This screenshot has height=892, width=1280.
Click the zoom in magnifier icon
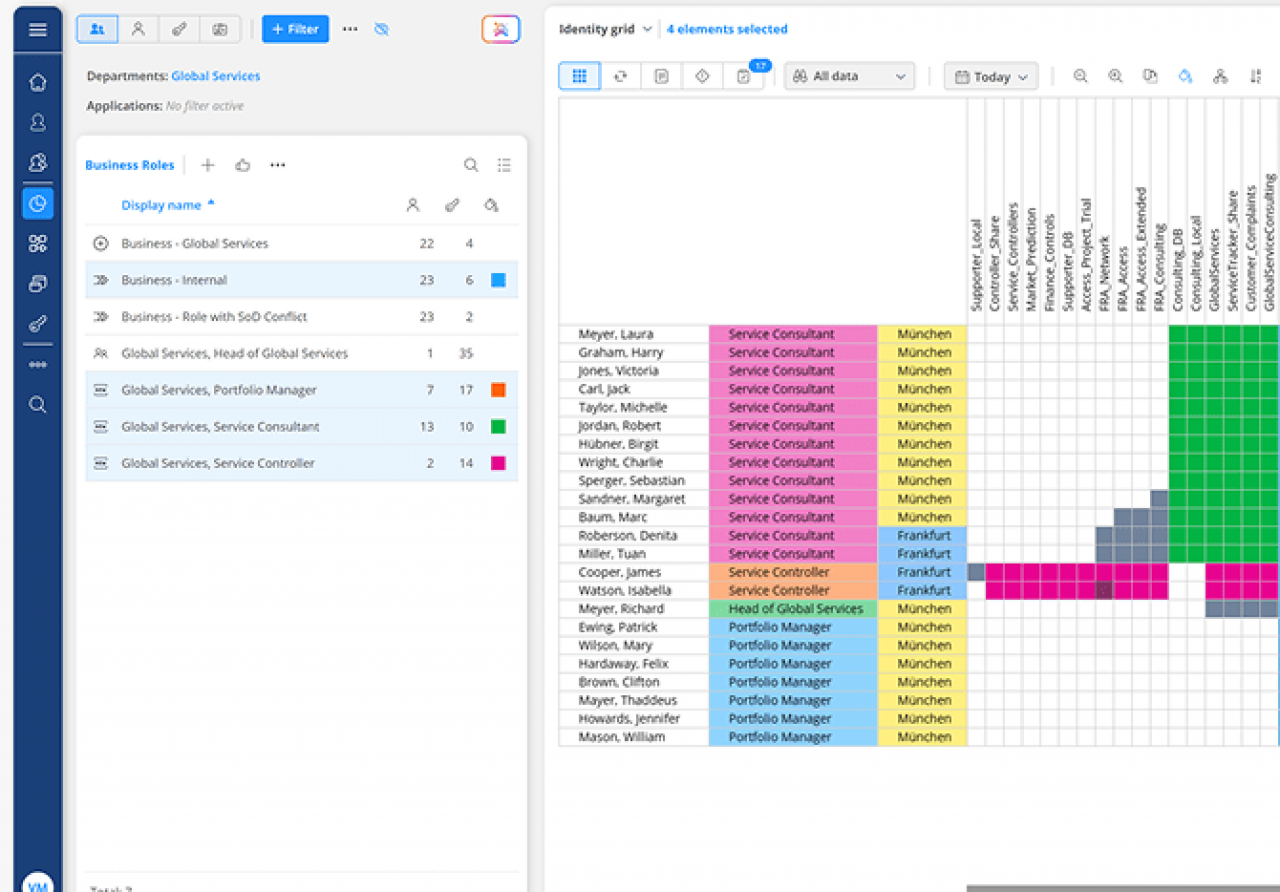(x=1115, y=76)
